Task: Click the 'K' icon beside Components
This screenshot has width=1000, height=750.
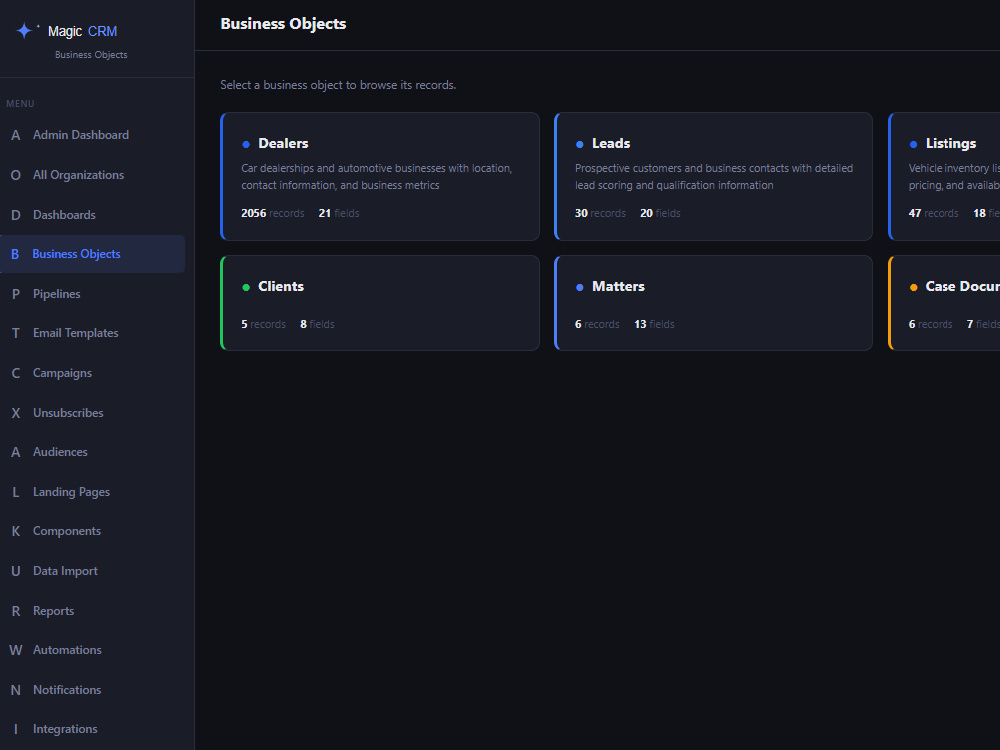Action: coord(16,531)
